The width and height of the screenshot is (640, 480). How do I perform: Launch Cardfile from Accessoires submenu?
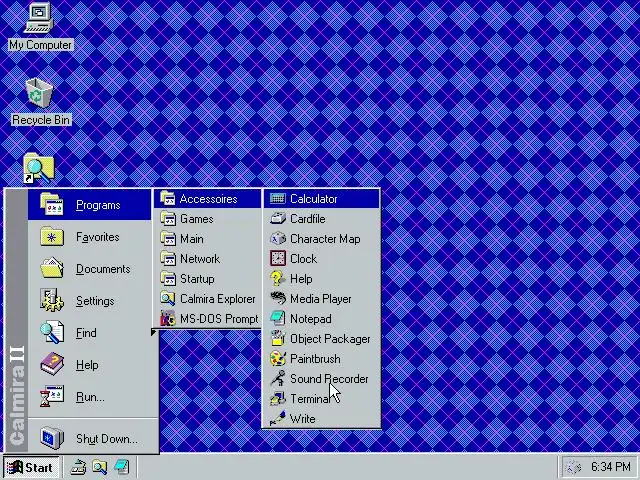tap(321, 219)
